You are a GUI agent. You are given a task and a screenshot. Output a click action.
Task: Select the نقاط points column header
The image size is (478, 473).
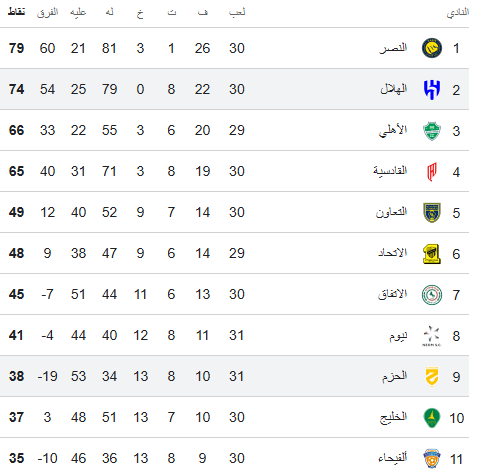(x=16, y=12)
